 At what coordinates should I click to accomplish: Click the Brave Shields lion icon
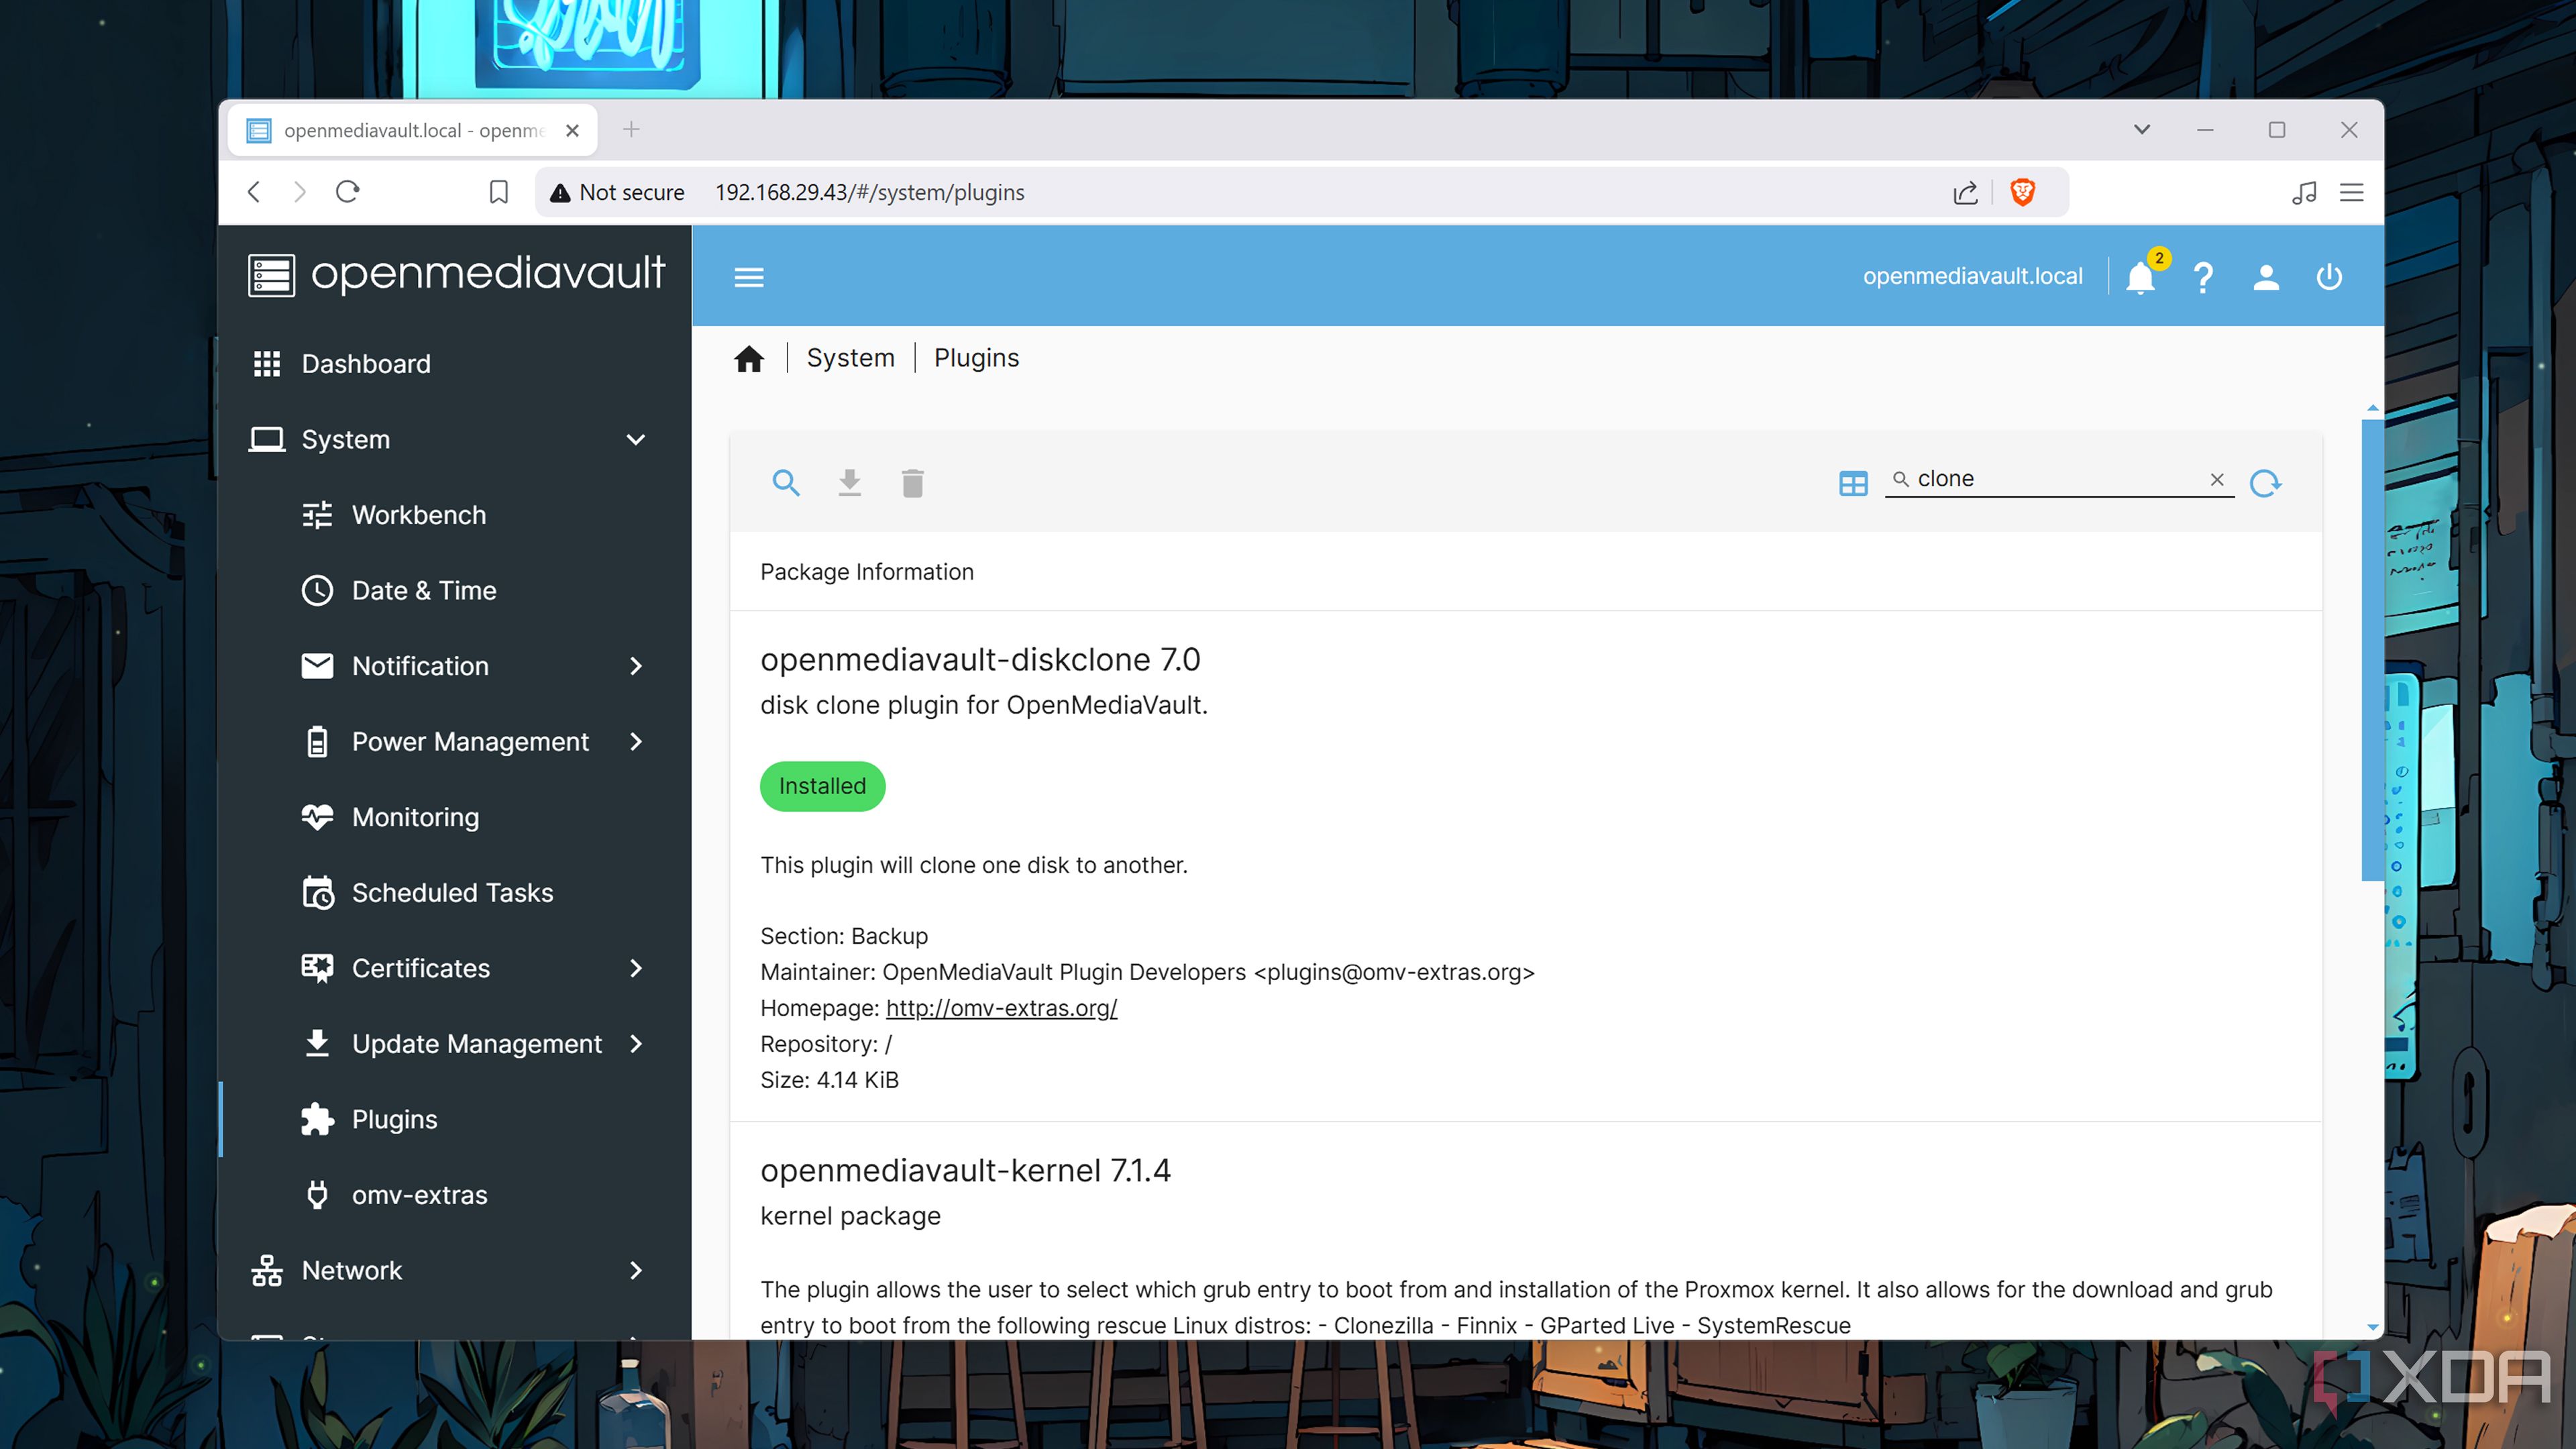2022,192
